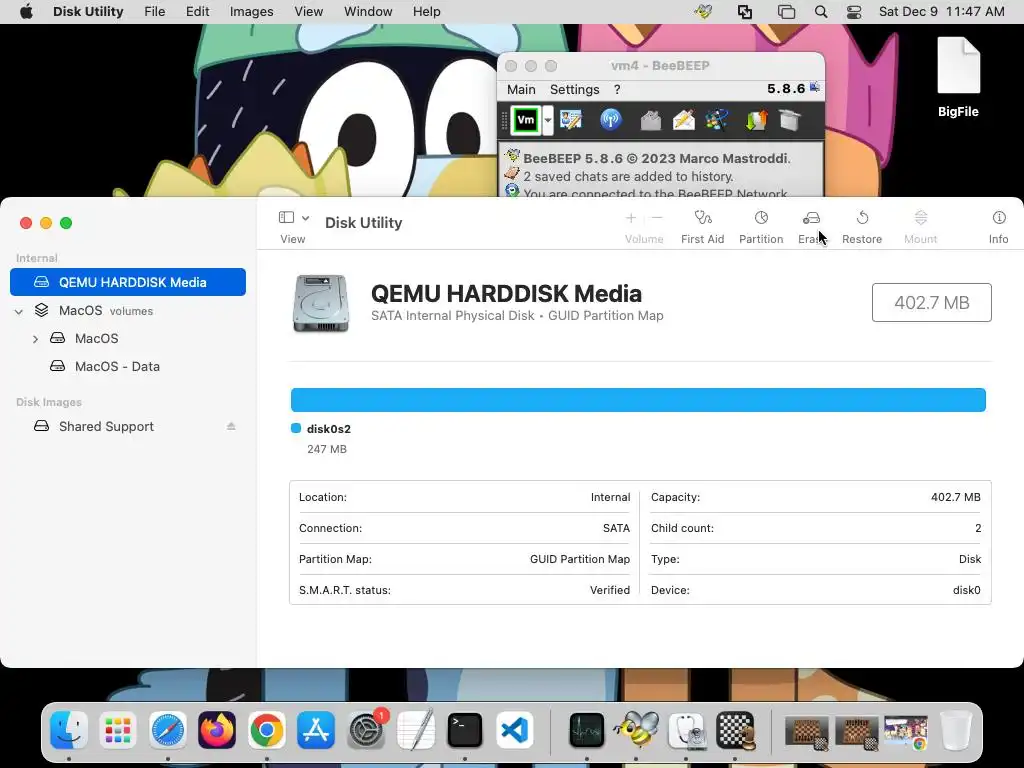
Task: Select the MacOS volumes container row
Action: (128, 310)
